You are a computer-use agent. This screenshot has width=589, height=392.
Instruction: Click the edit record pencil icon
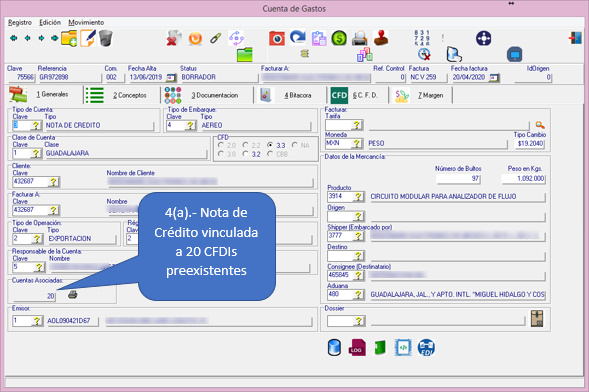tap(88, 38)
